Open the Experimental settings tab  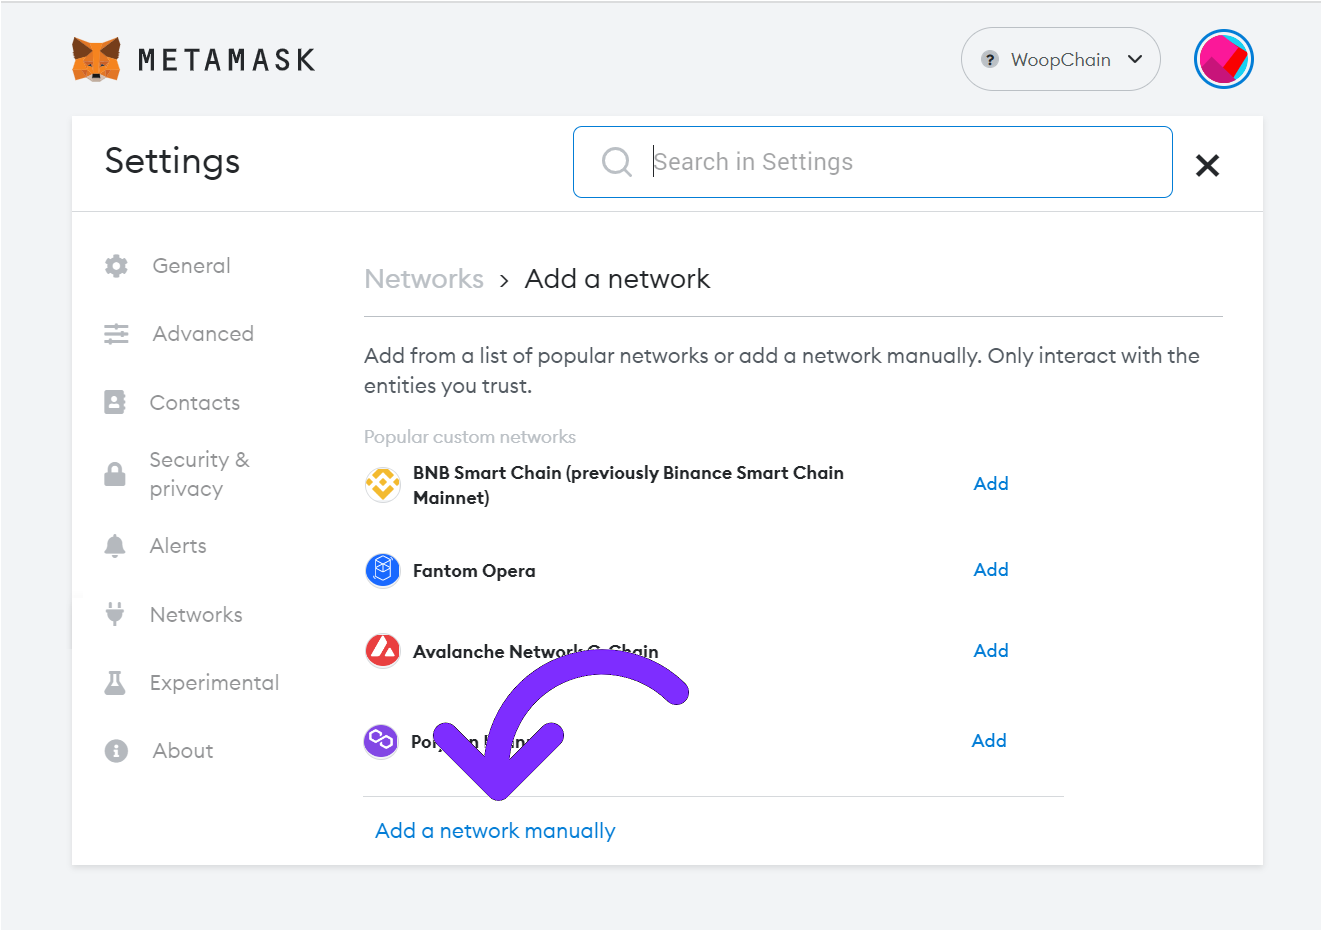[214, 683]
